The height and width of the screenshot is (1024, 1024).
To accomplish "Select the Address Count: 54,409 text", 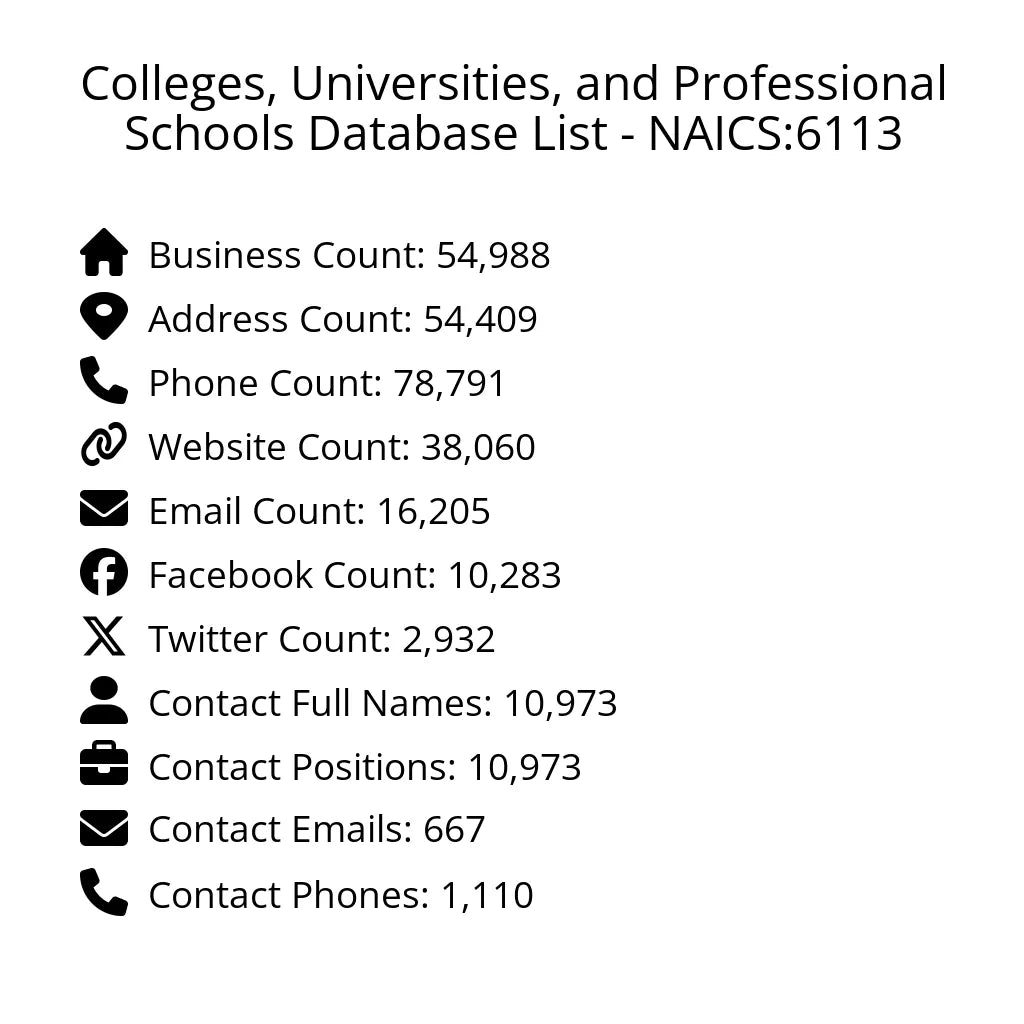I will click(343, 320).
